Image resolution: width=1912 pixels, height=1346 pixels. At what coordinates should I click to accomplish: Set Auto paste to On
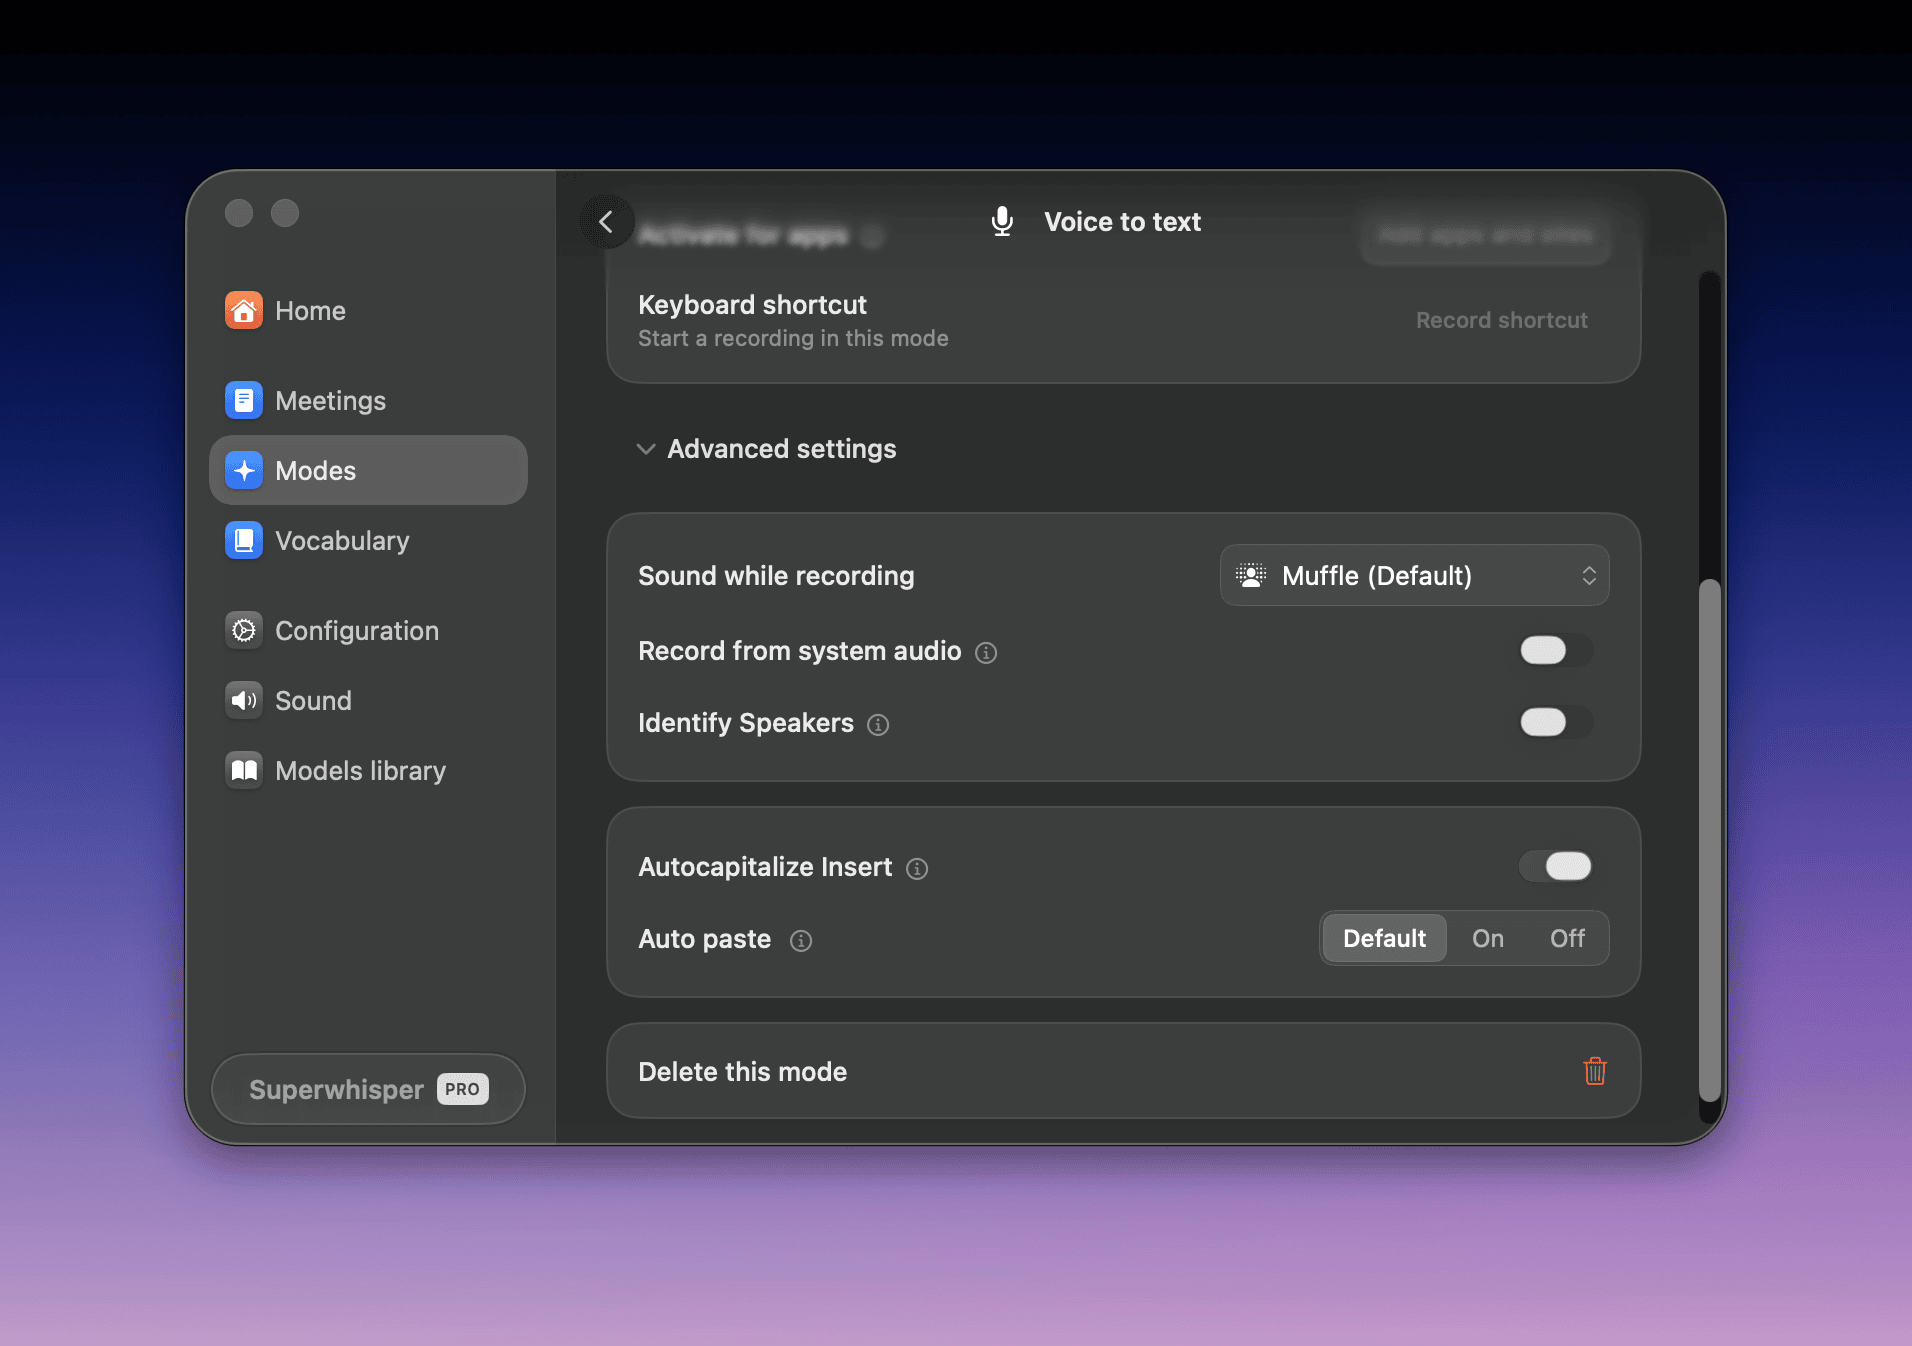pos(1487,939)
